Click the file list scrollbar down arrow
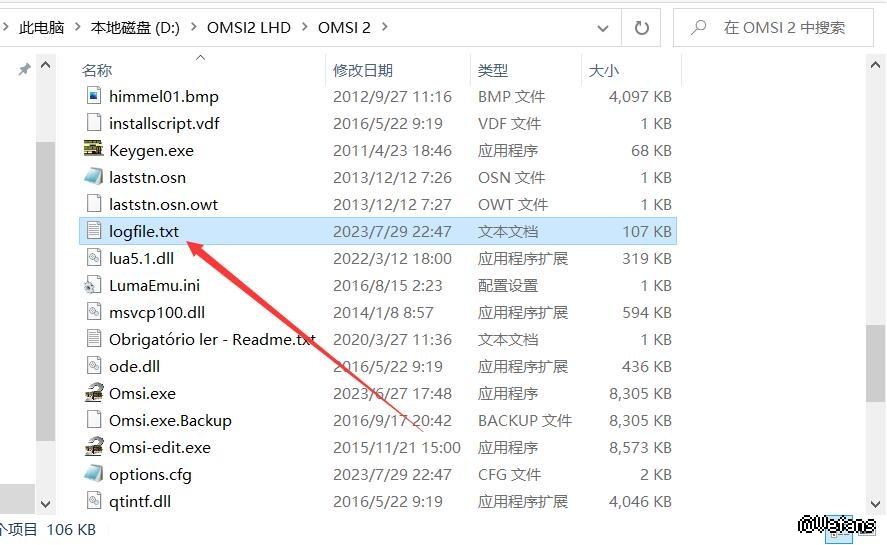887x545 pixels. 875,503
